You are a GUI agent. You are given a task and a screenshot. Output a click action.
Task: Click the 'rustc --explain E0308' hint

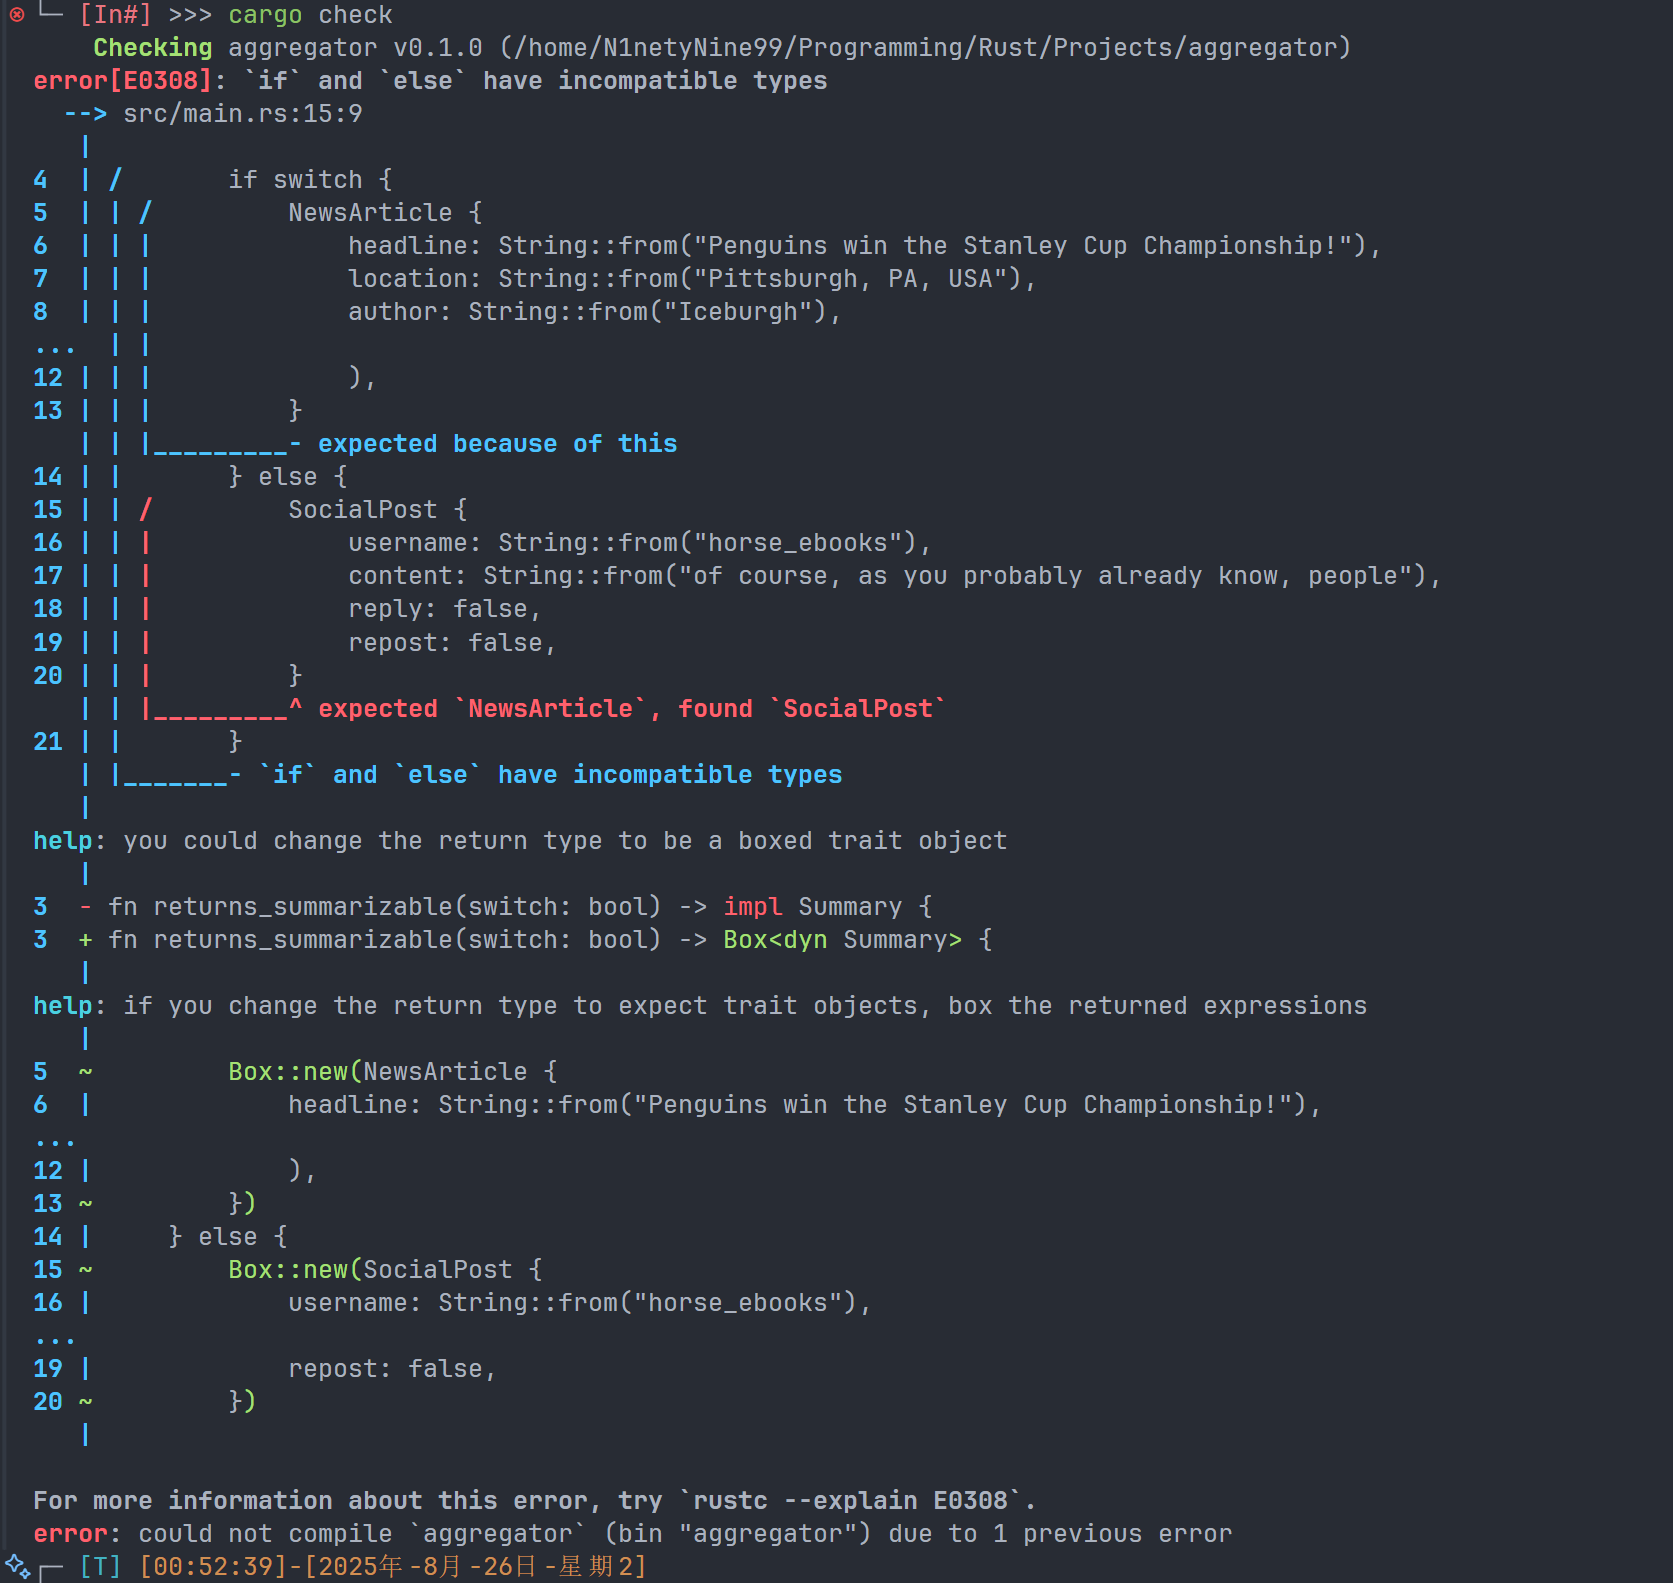(x=850, y=1501)
